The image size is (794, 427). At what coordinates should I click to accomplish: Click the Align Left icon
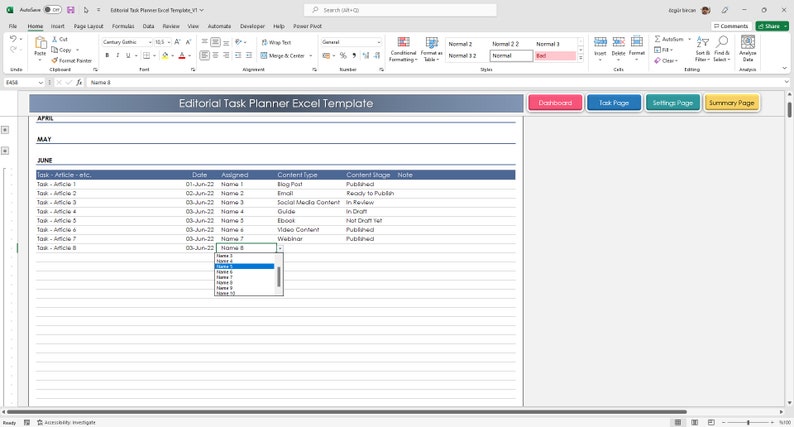tap(205, 55)
